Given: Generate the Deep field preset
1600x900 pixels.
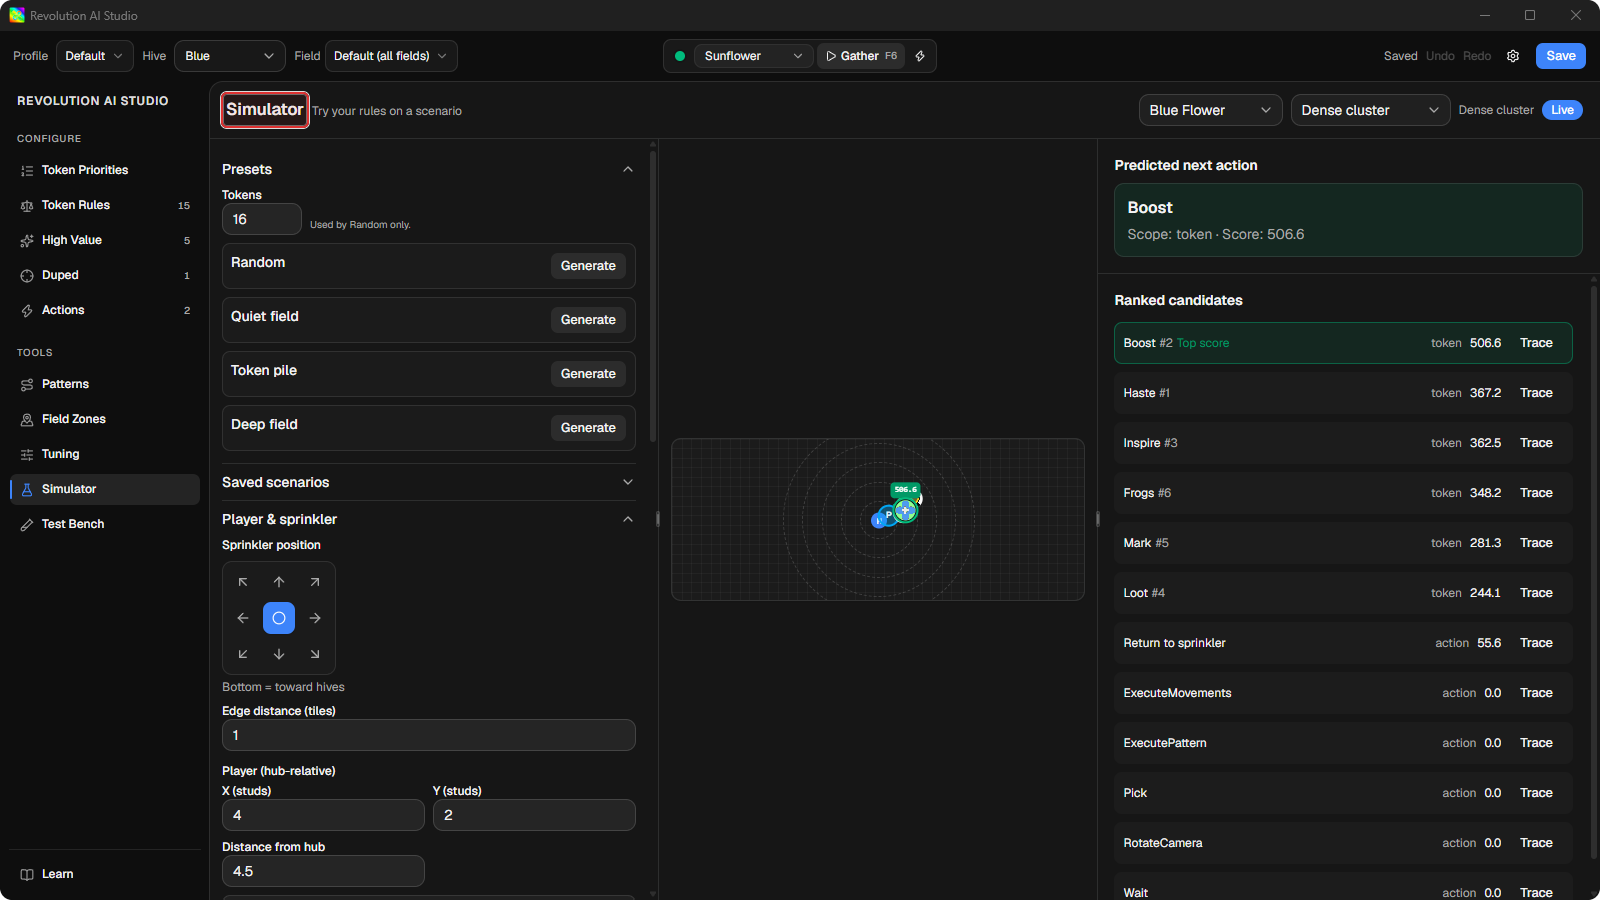Looking at the screenshot, I should 588,428.
